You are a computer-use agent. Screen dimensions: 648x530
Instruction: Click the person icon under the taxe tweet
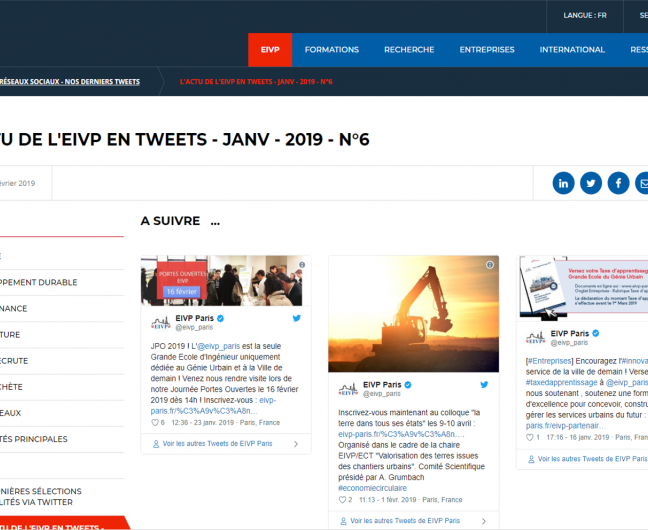[531, 459]
